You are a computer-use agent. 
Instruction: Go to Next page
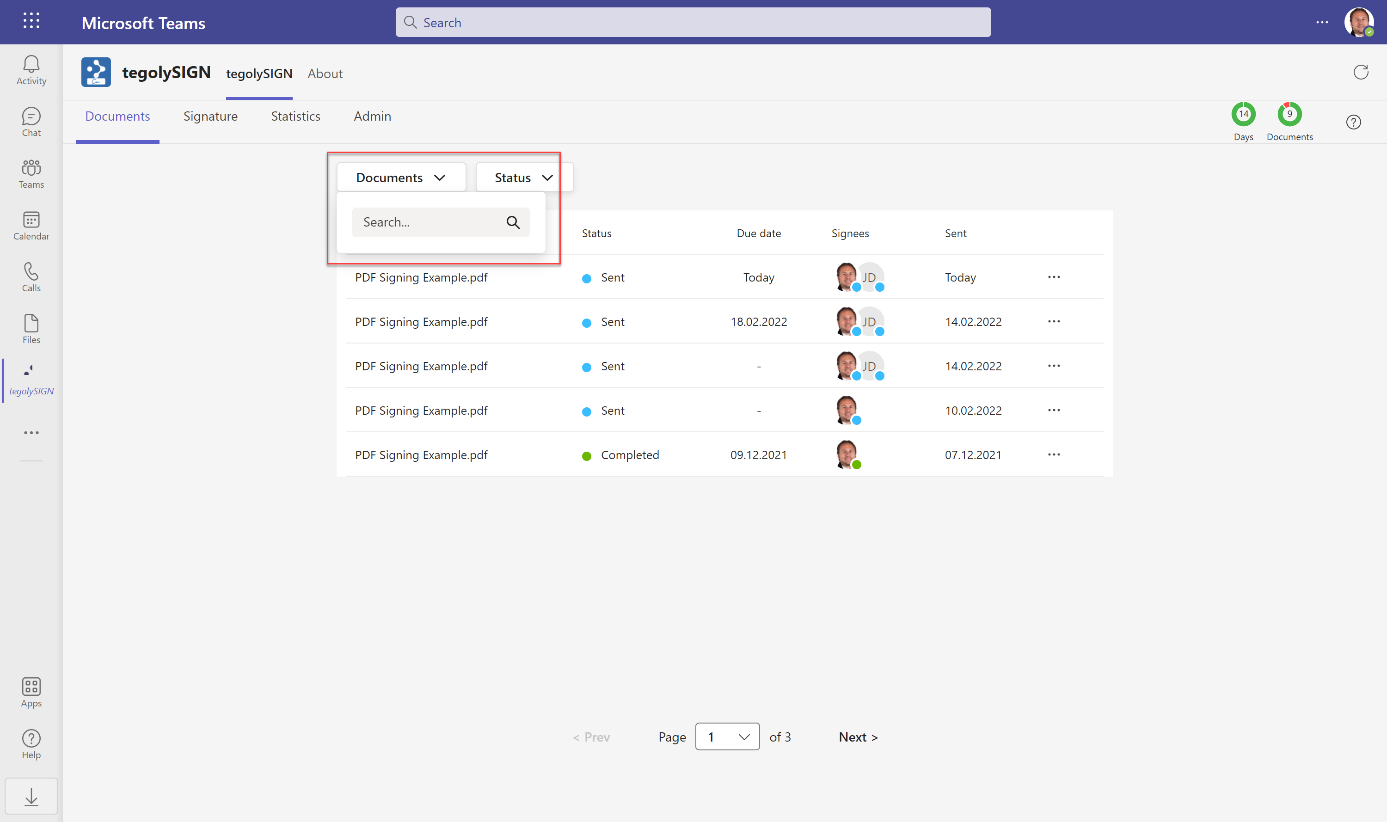[x=858, y=737]
